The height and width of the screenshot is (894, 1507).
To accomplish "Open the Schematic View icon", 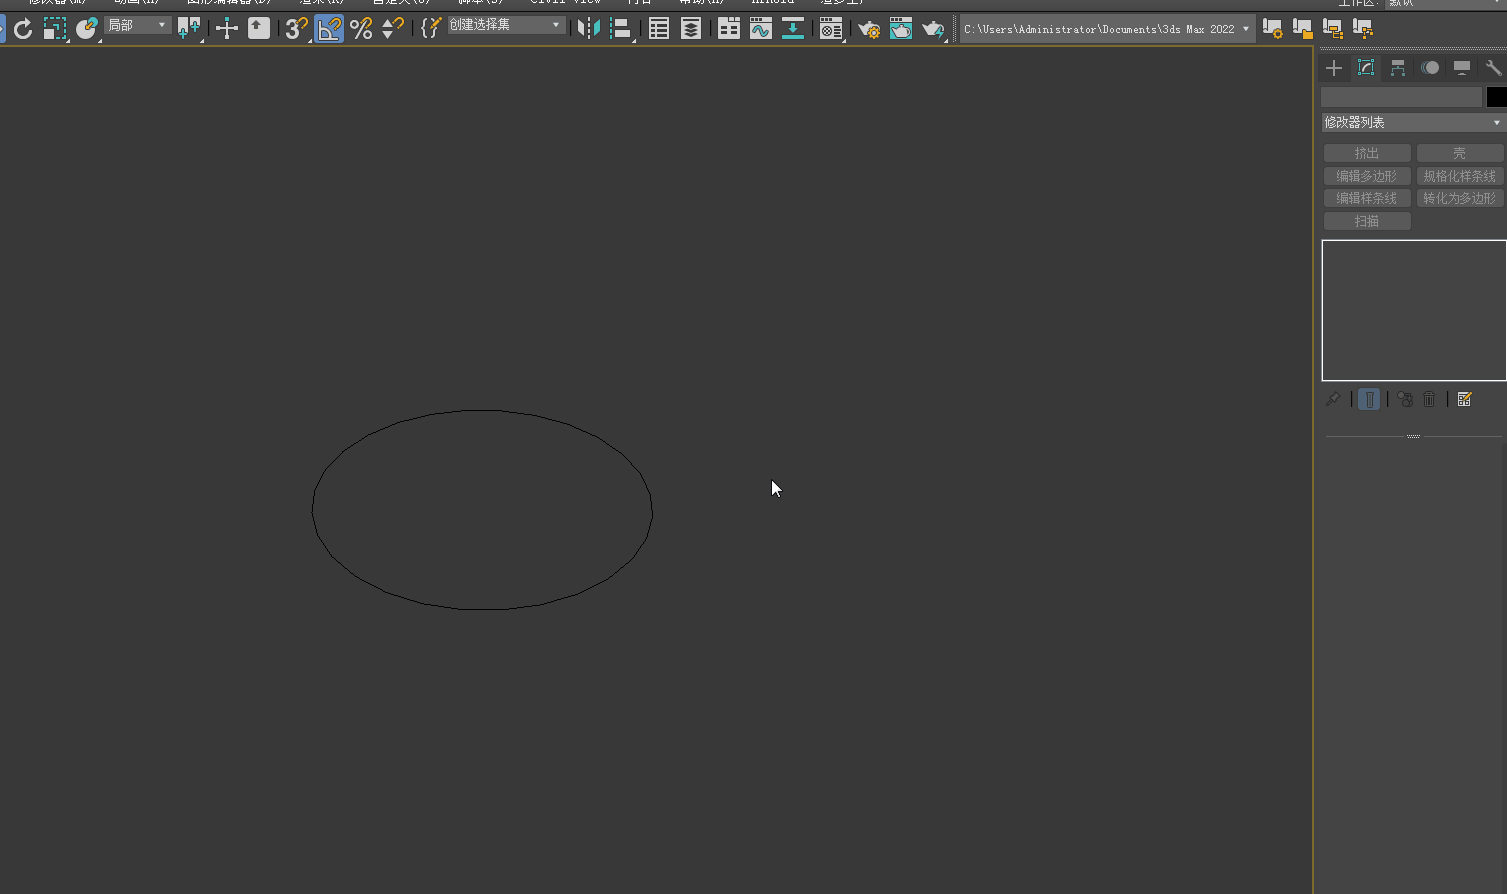I will 793,29.
